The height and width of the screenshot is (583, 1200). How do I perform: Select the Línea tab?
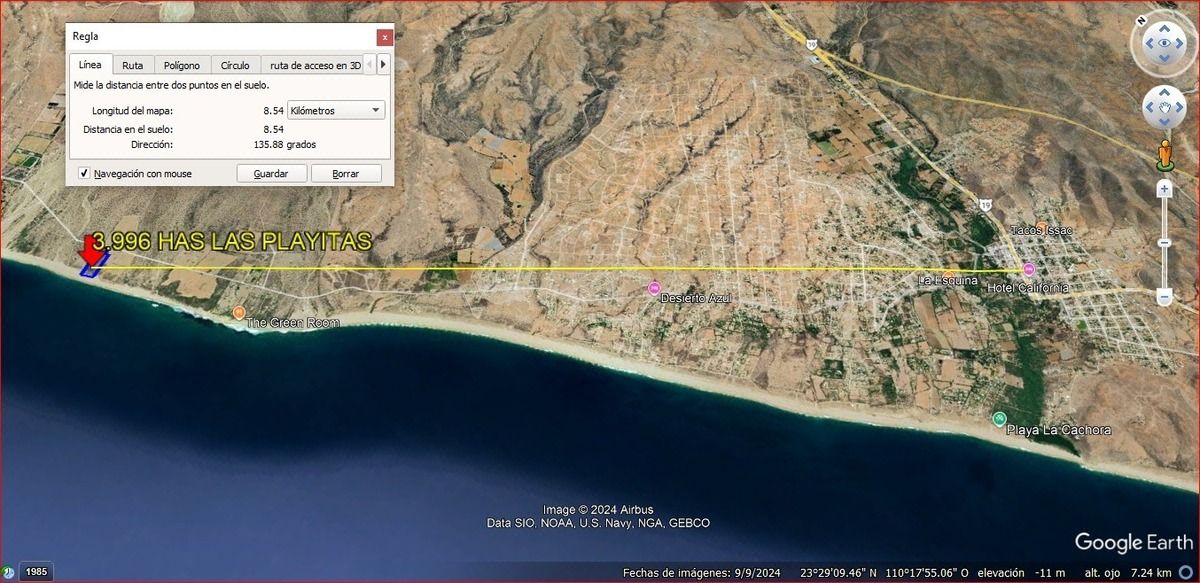tap(90, 64)
